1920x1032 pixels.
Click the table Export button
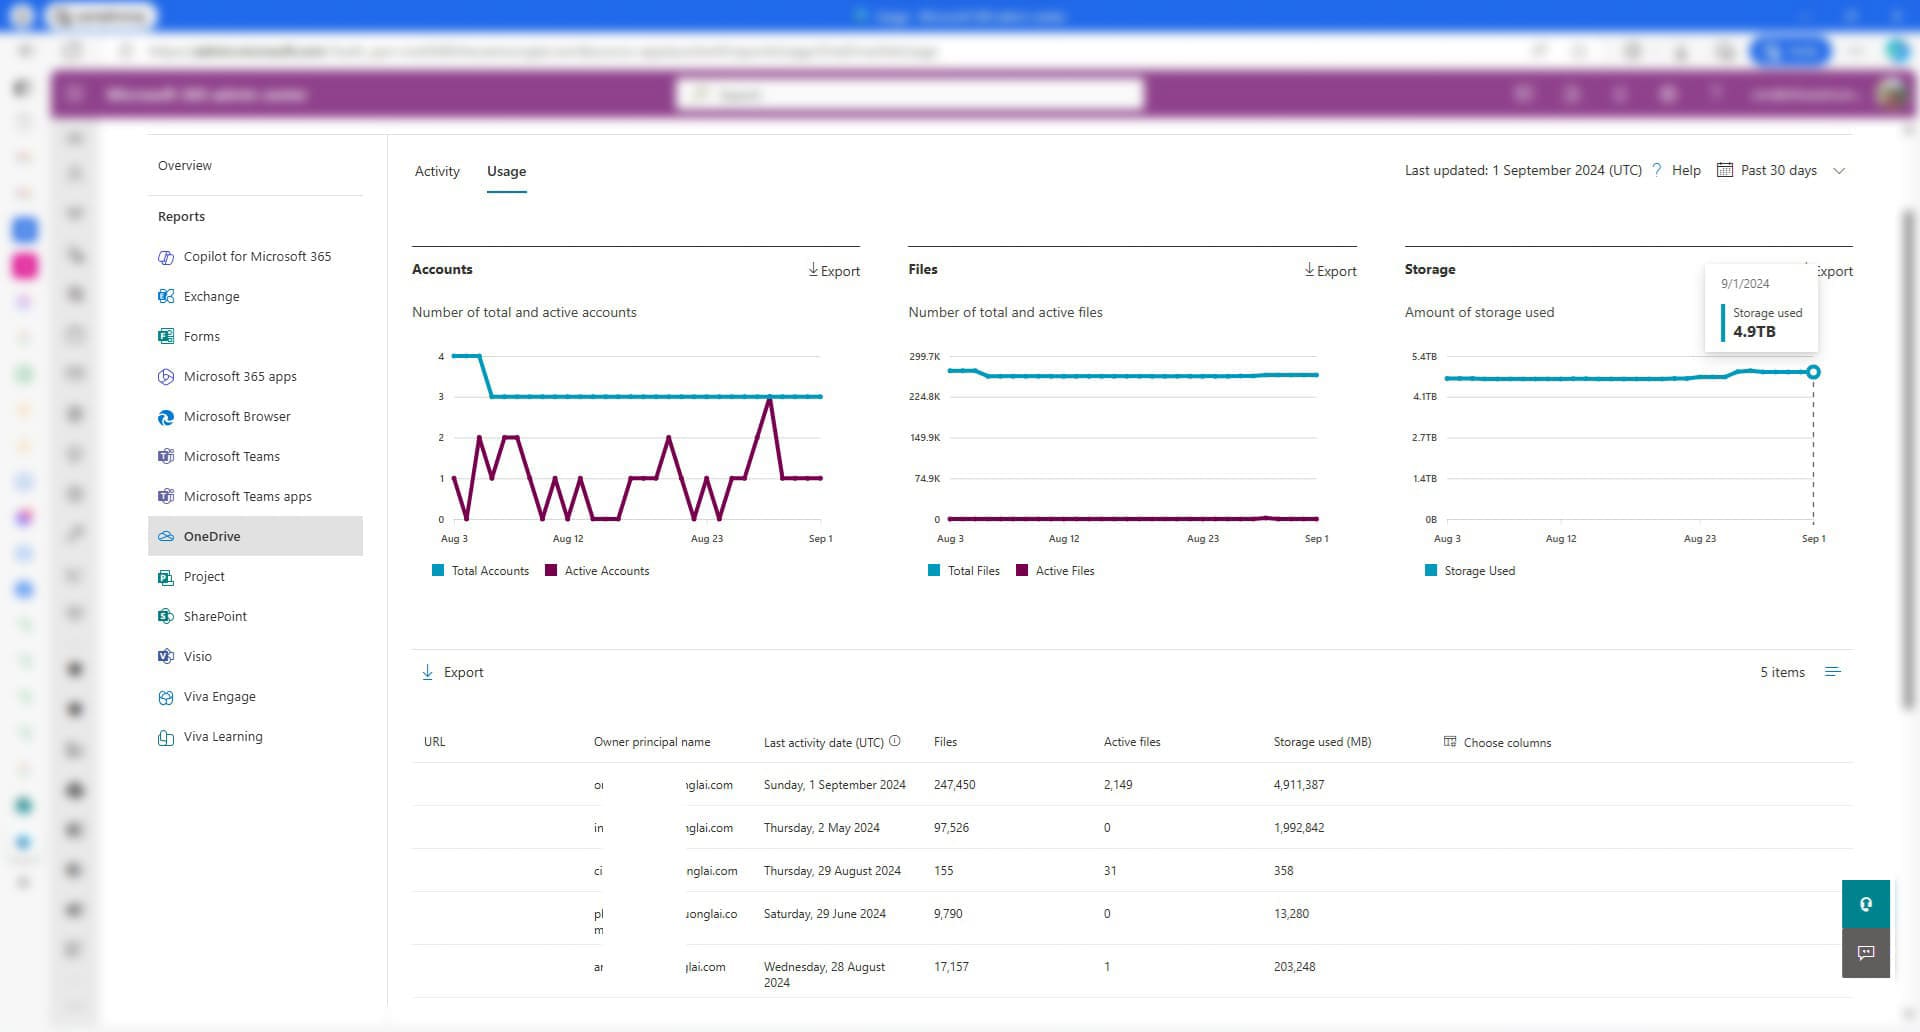(452, 672)
